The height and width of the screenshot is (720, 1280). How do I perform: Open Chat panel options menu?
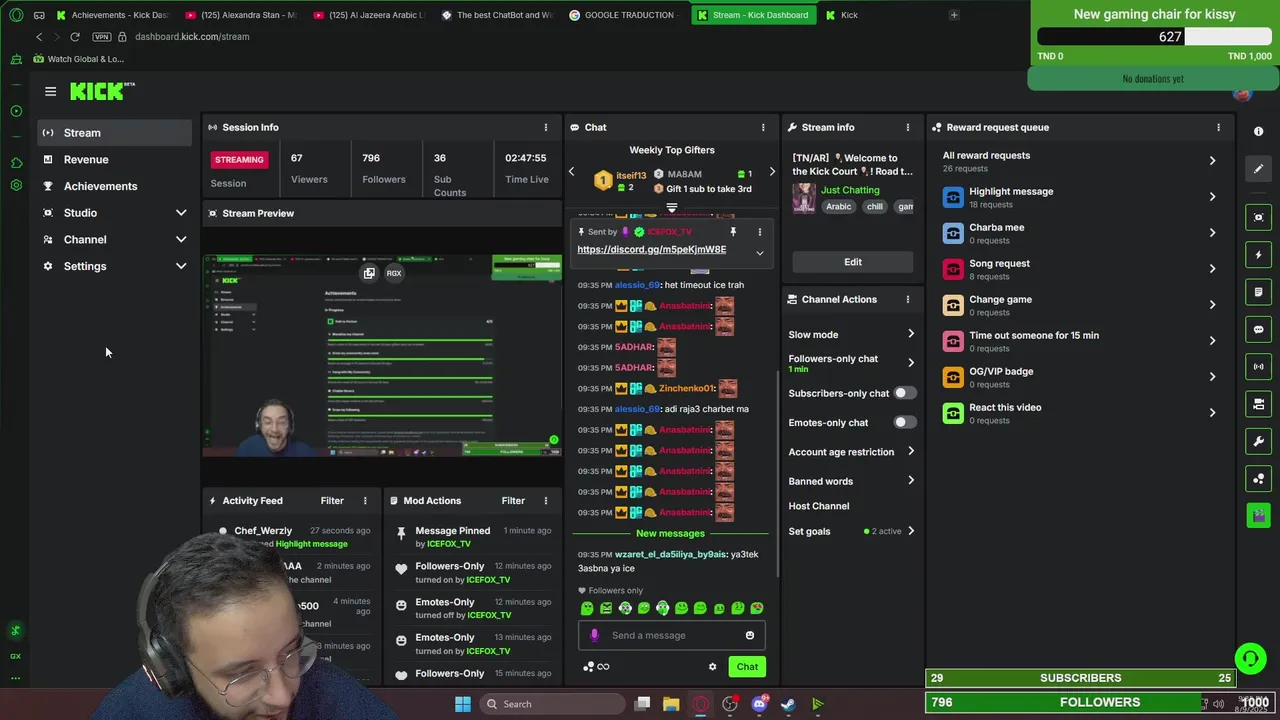coord(763,127)
